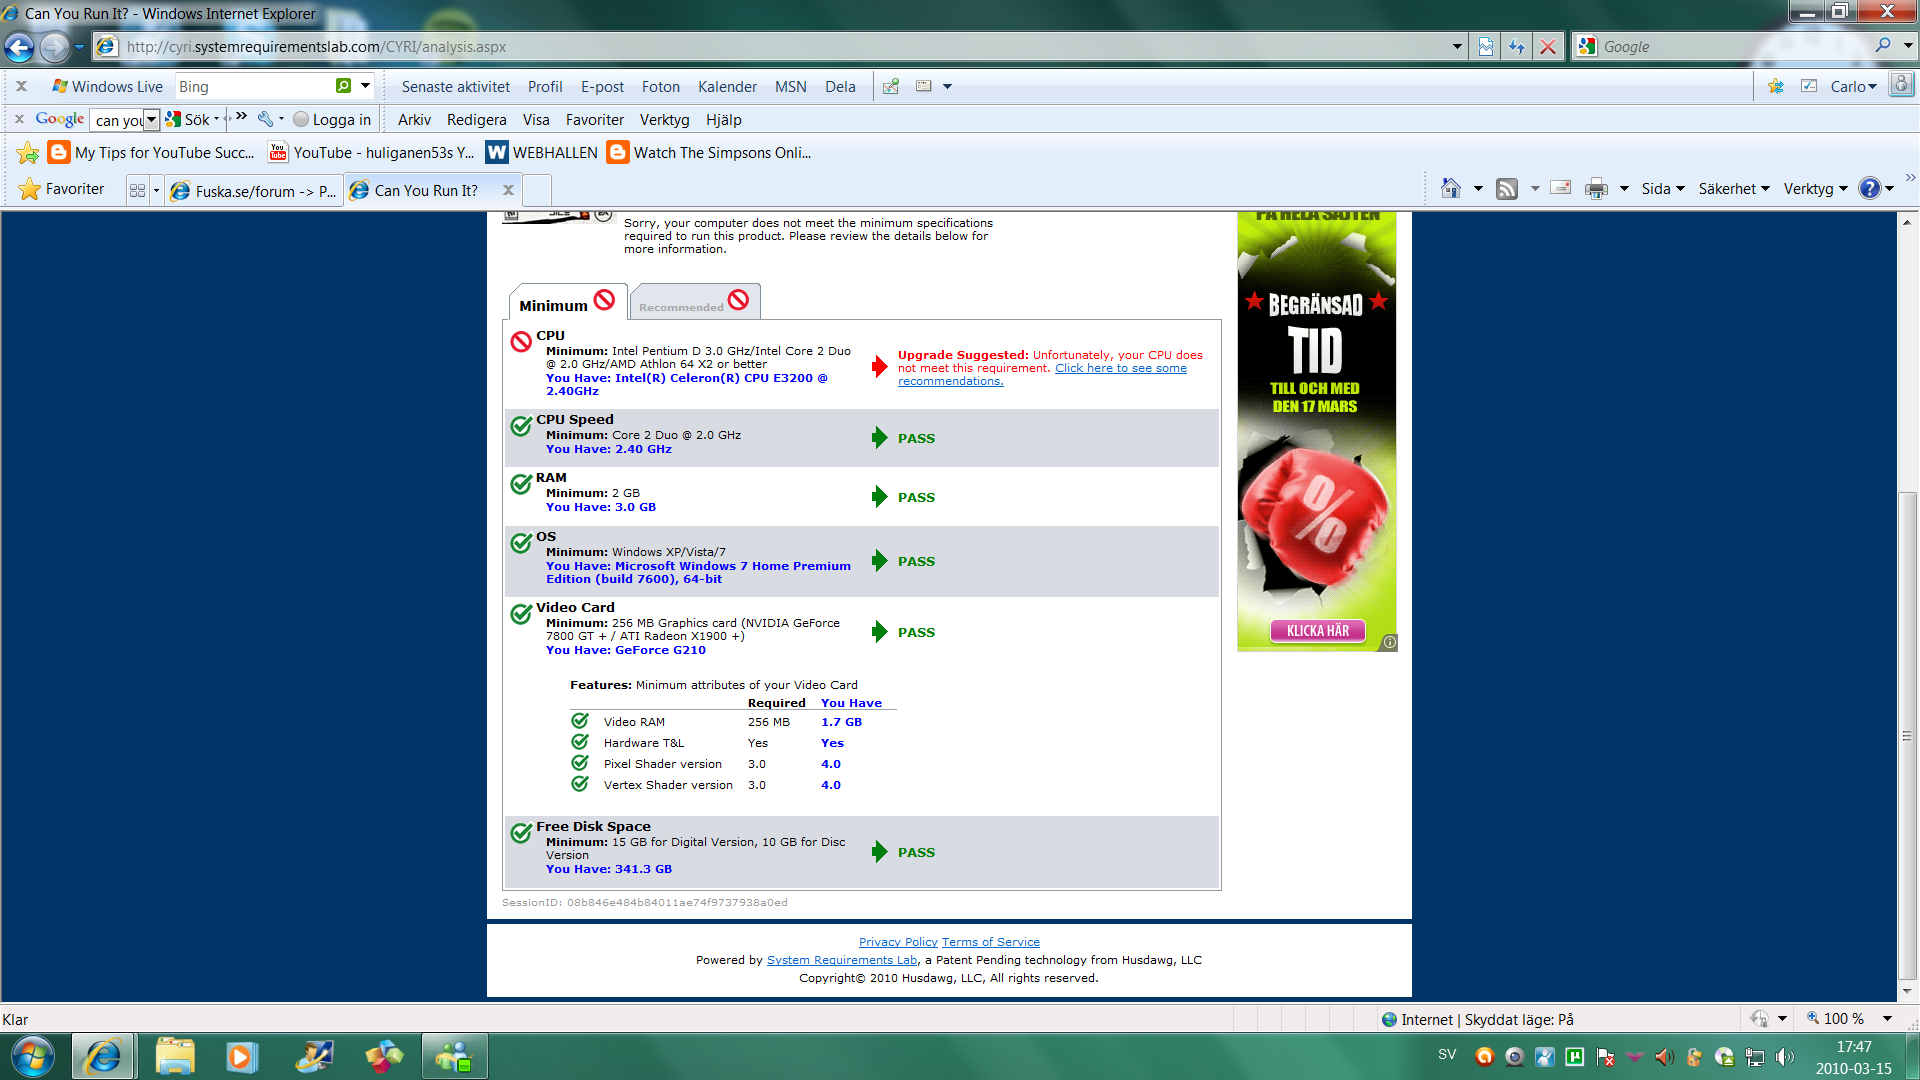Click the Google search input field

click(1735, 47)
